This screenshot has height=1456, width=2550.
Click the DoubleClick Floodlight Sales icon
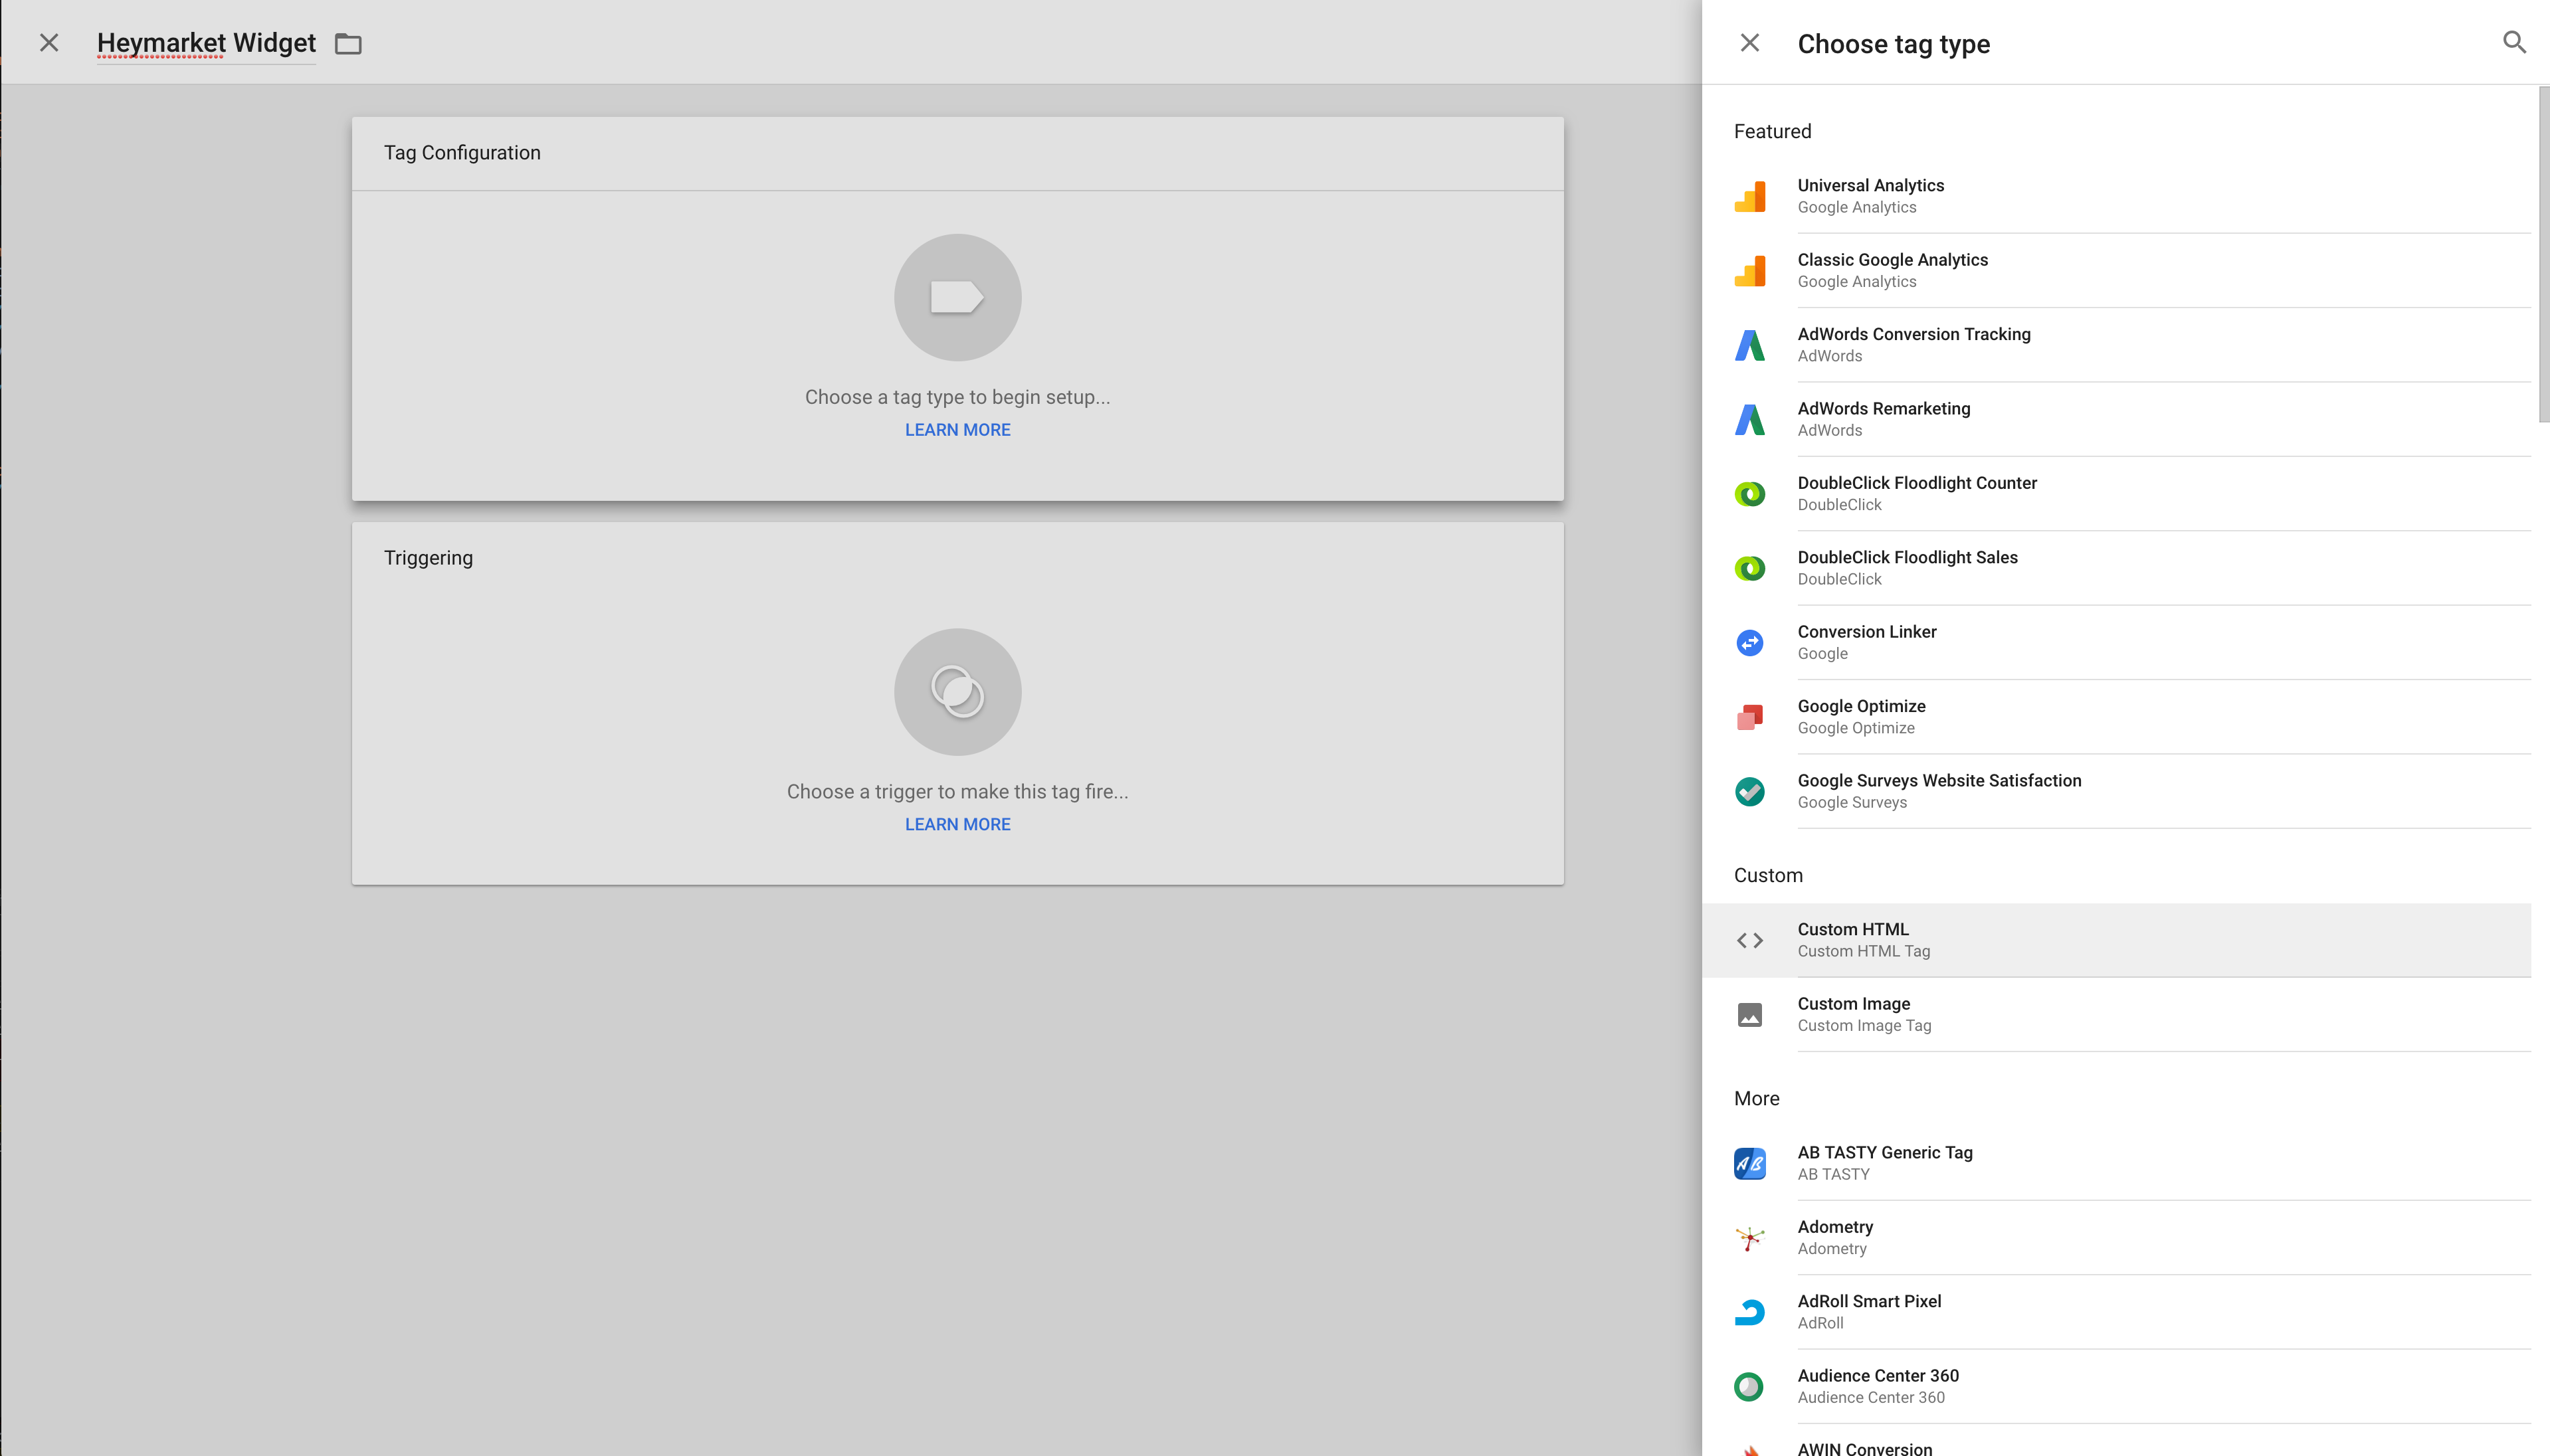pos(1749,568)
